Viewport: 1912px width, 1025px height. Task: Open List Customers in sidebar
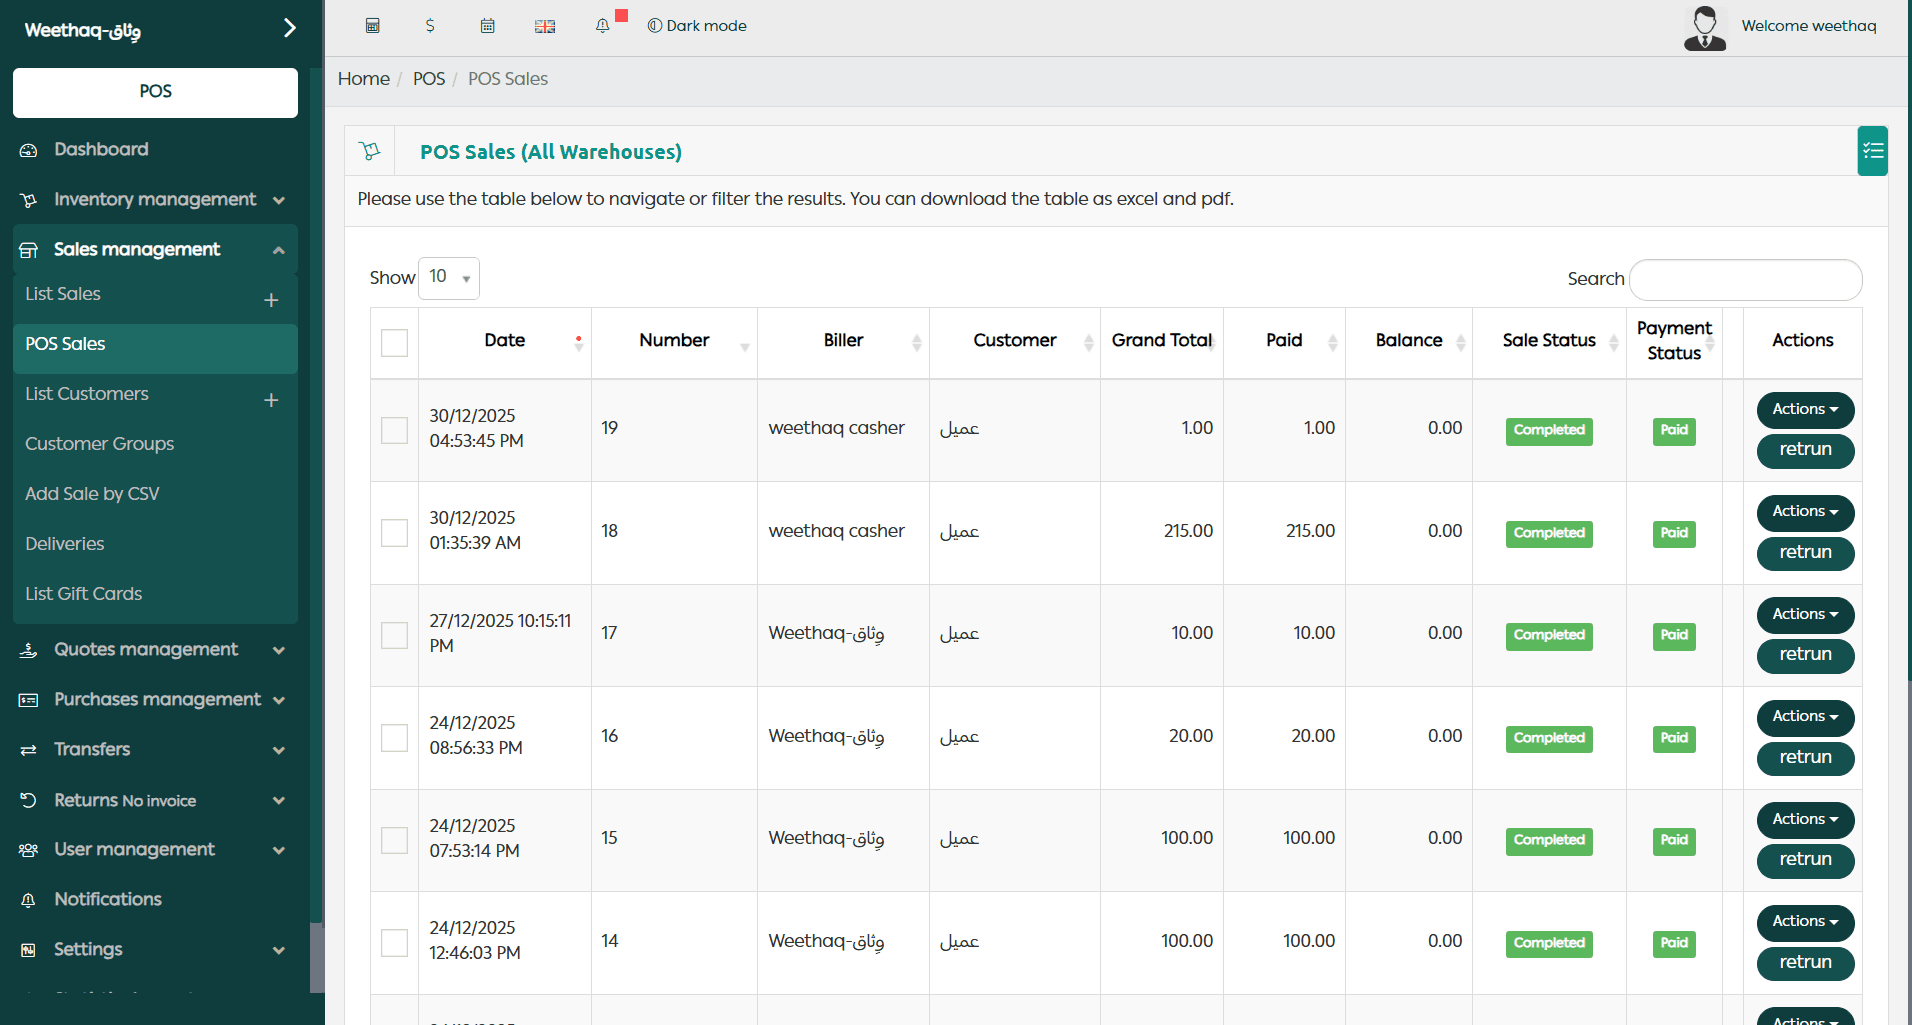tap(87, 394)
